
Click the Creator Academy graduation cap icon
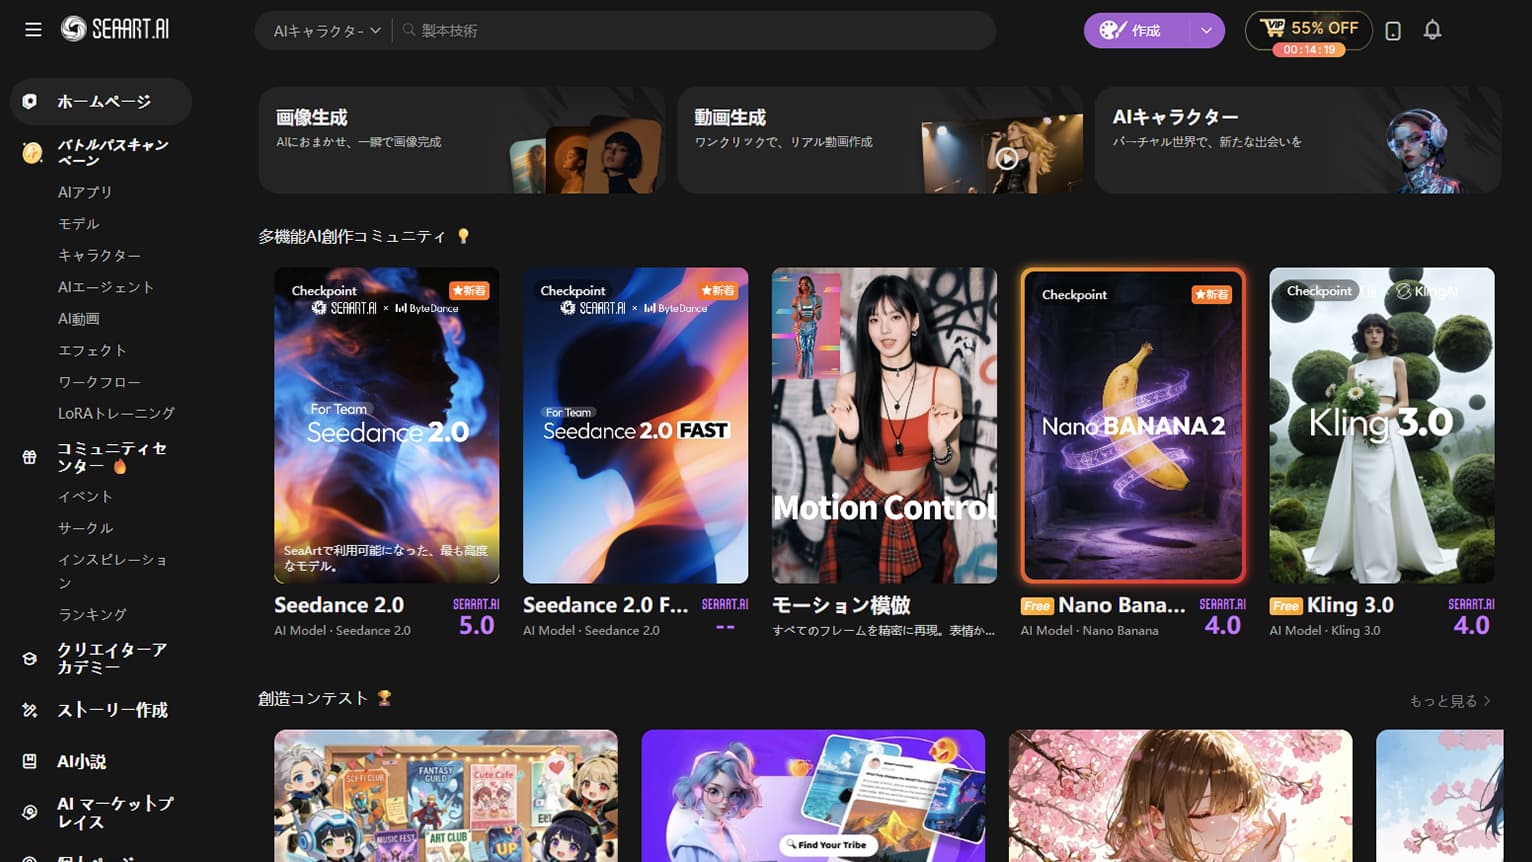coord(30,658)
